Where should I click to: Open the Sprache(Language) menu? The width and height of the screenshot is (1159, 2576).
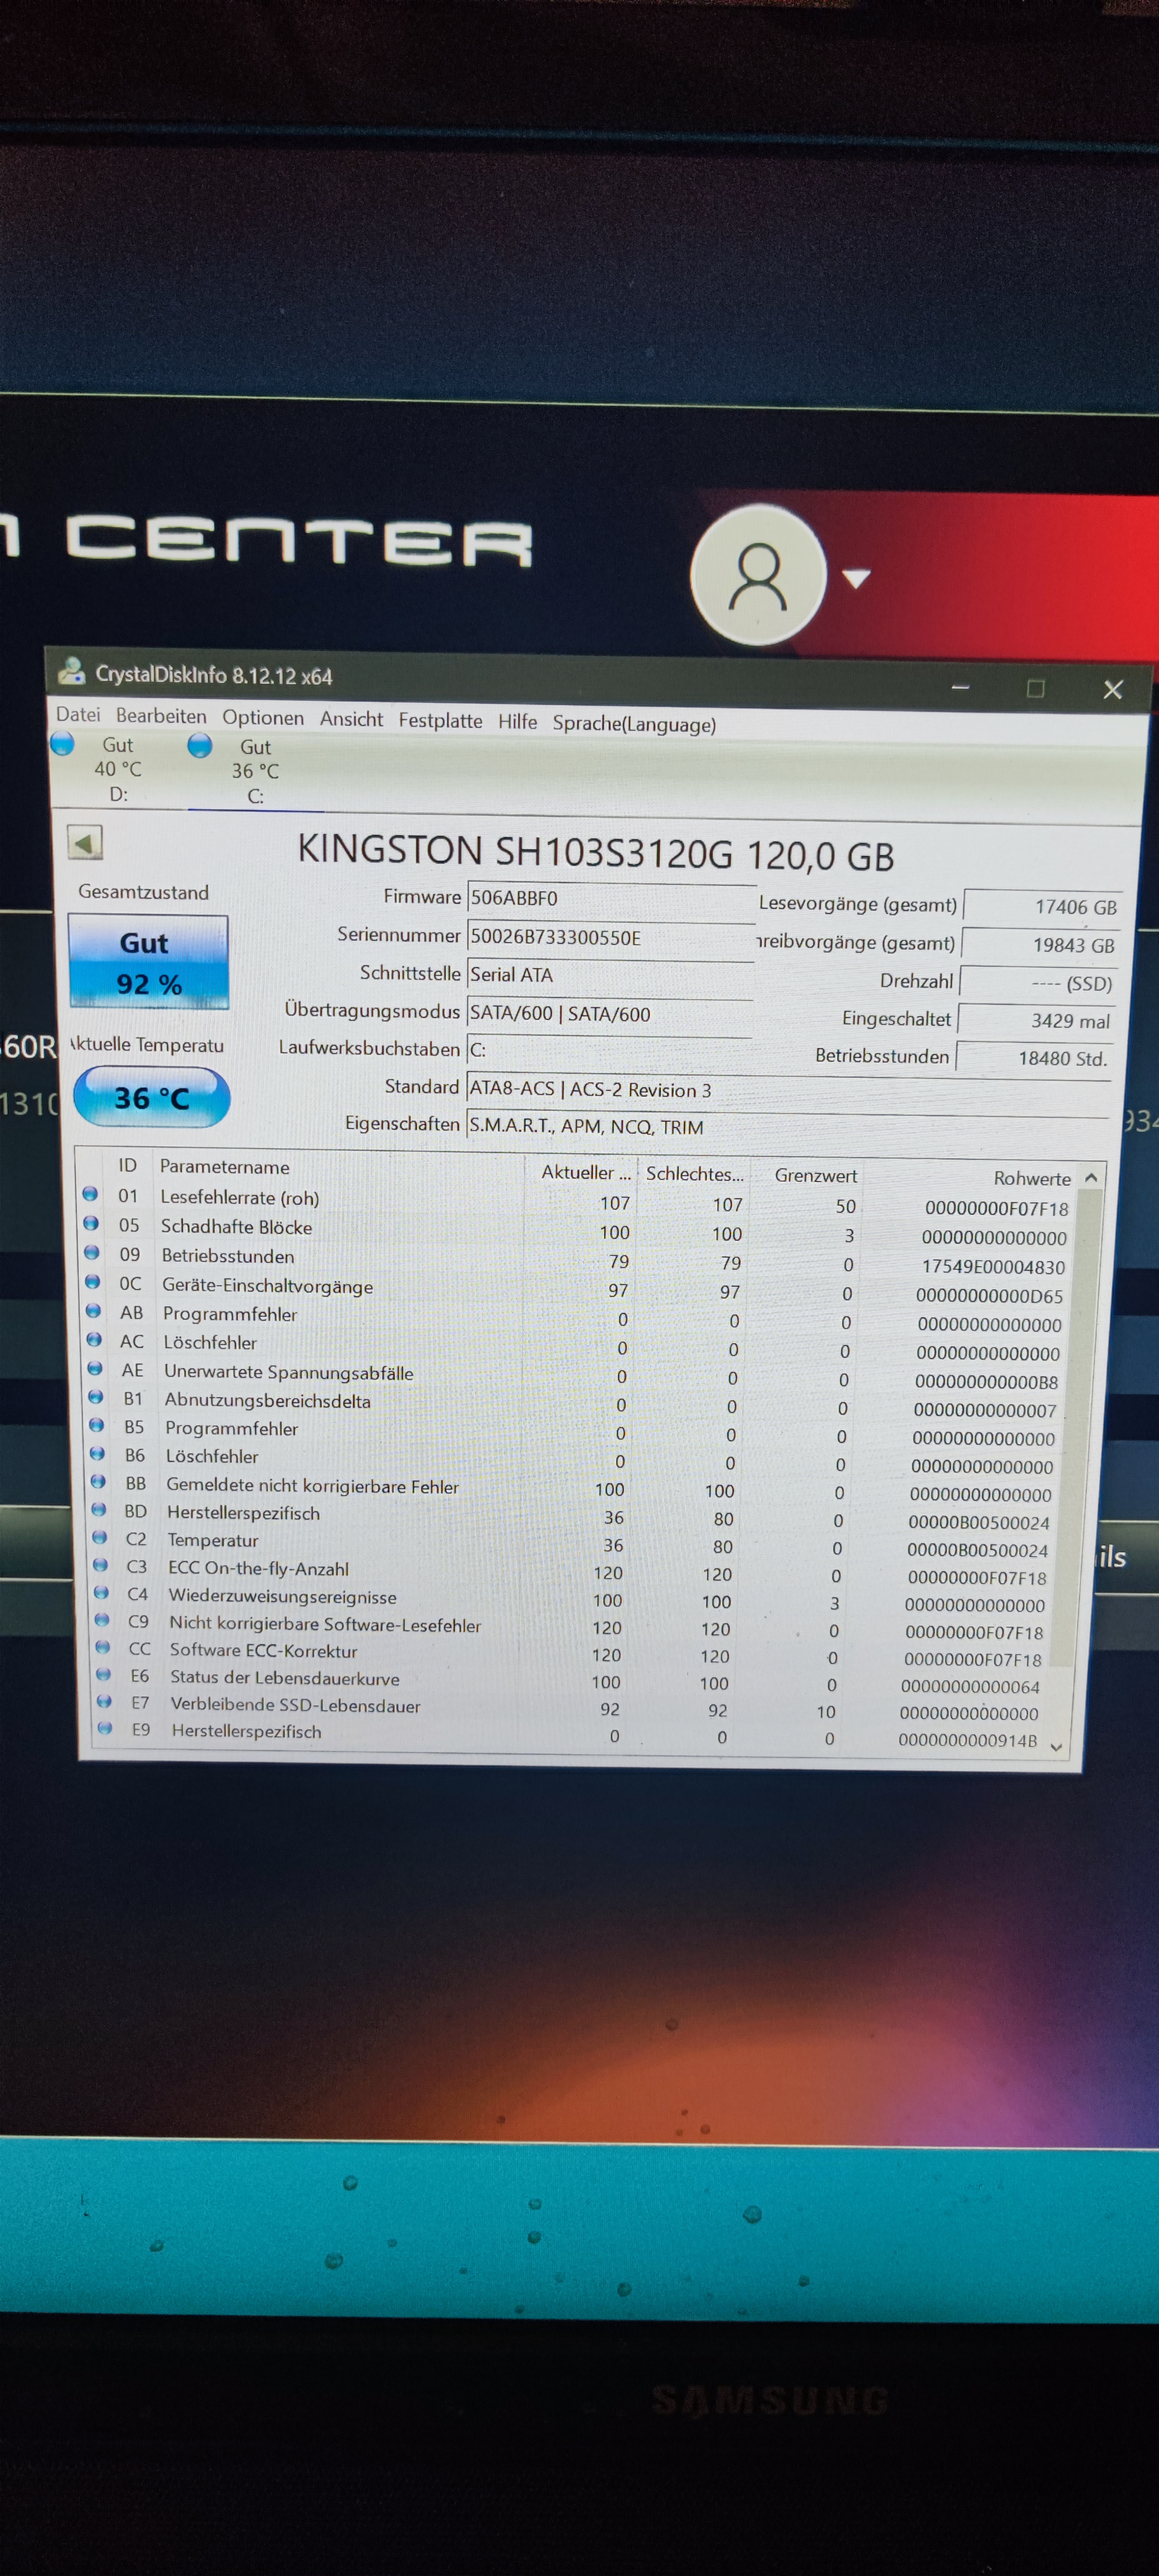(634, 724)
